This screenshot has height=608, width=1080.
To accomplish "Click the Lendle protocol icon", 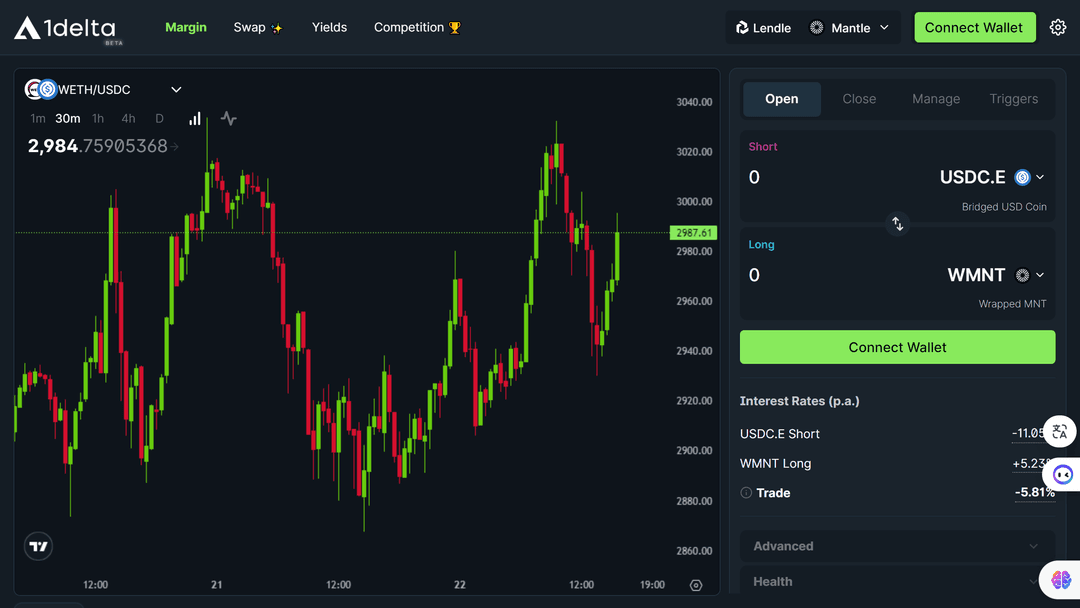I will 742,28.
